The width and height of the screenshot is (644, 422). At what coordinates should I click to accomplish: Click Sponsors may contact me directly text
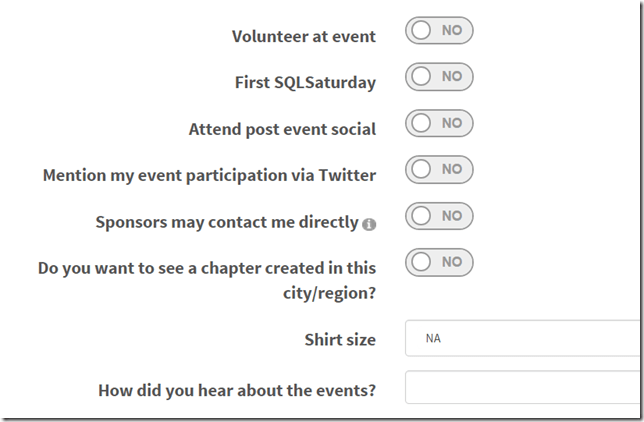pyautogui.click(x=226, y=222)
